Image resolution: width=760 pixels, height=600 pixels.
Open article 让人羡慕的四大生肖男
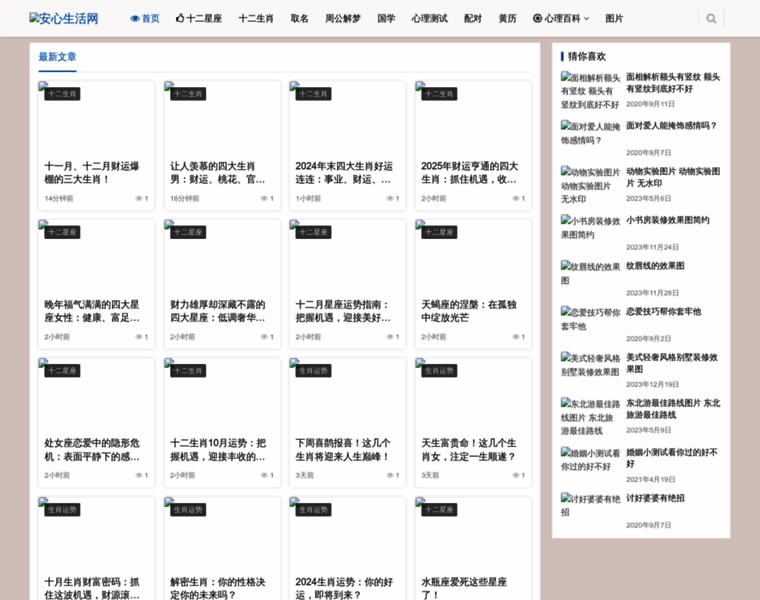point(218,172)
